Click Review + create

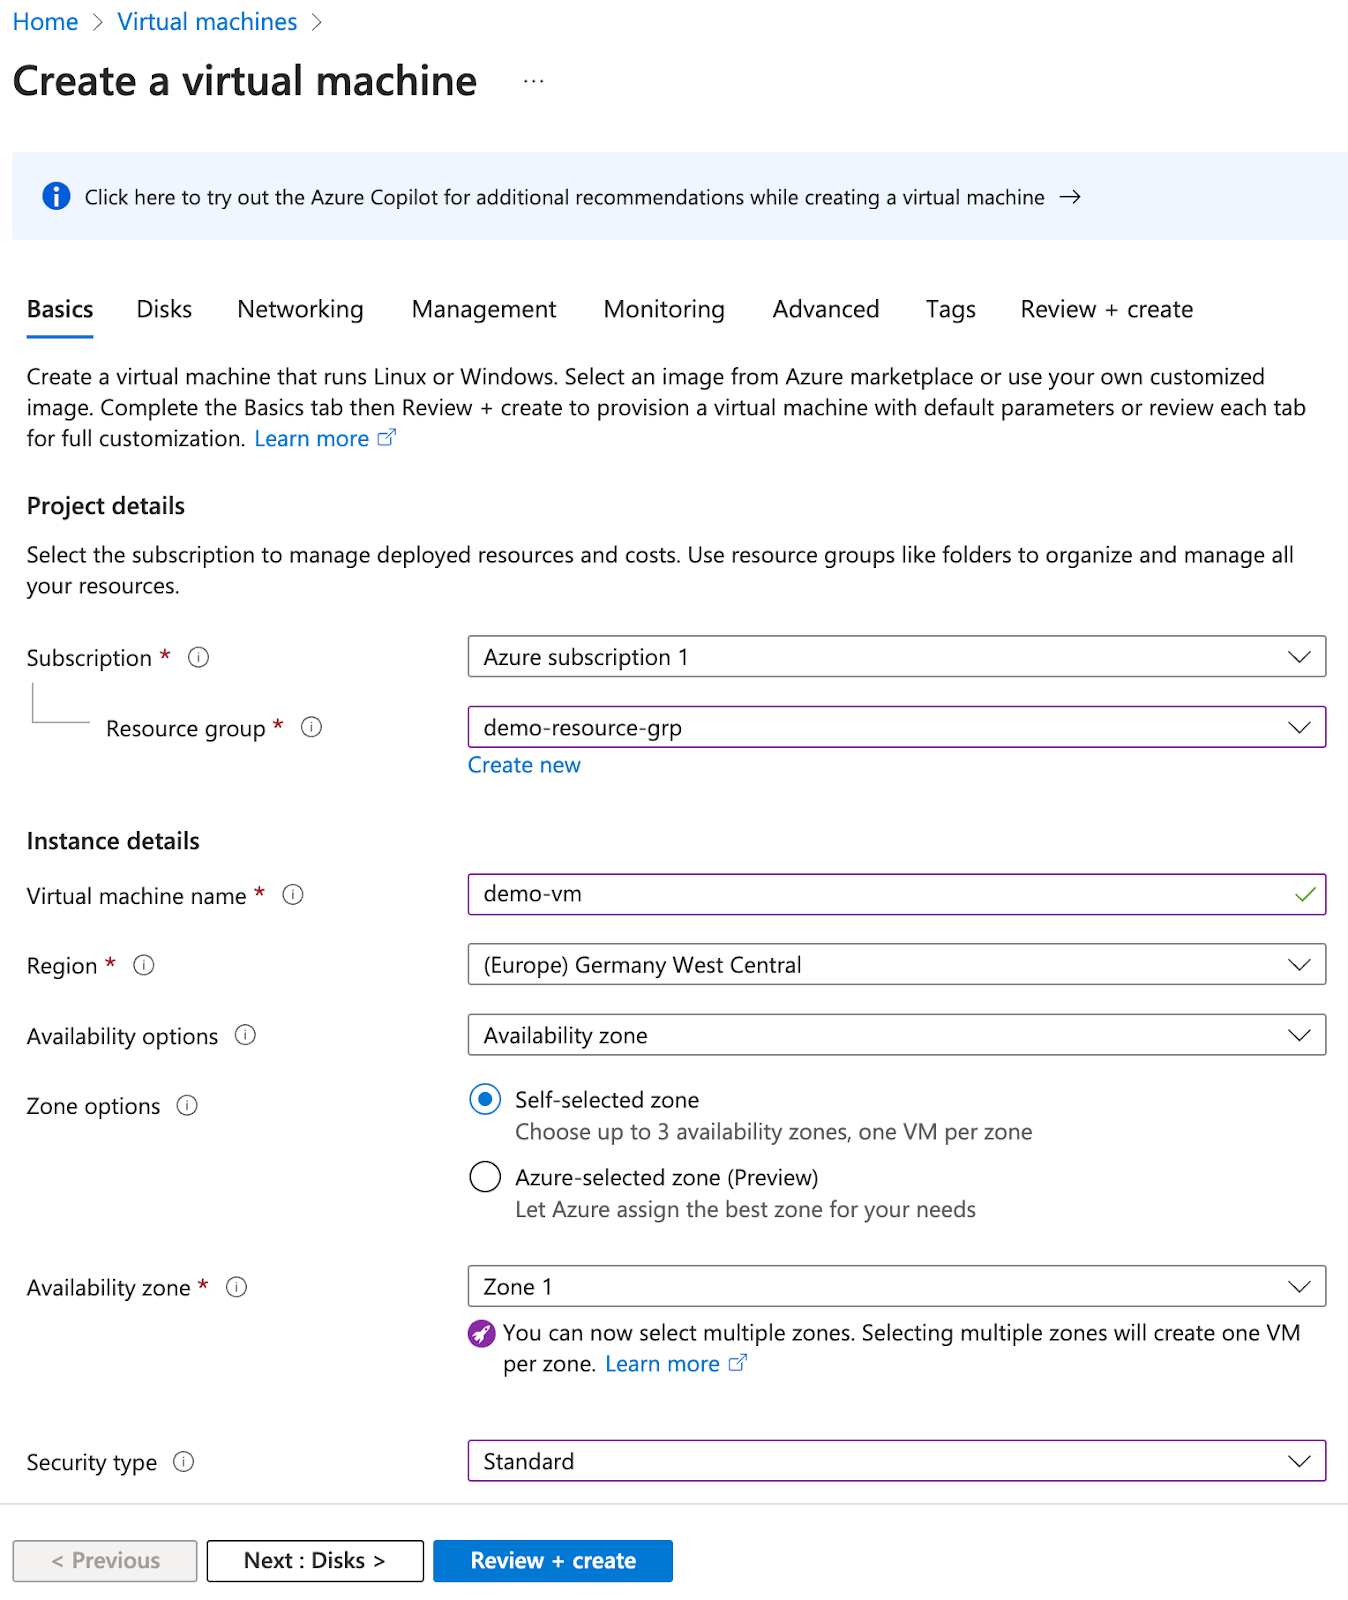[x=553, y=1560]
